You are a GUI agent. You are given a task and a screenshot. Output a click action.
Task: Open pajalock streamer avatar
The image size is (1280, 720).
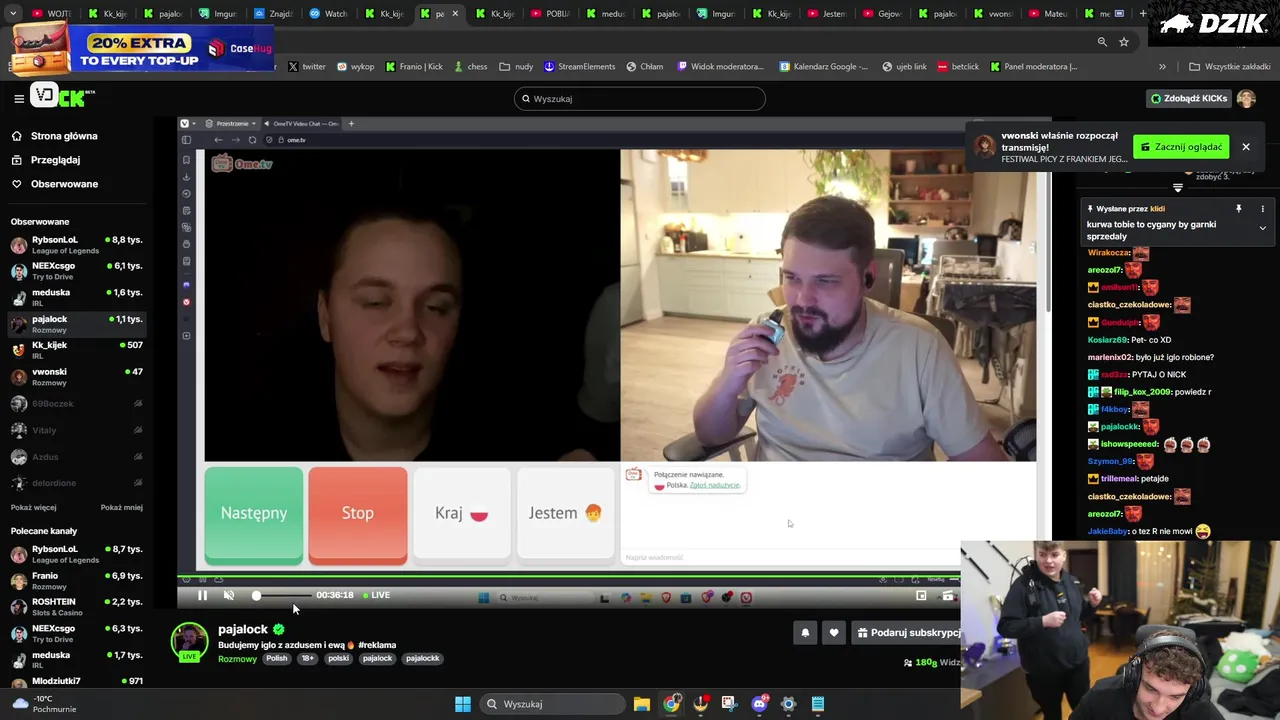pos(189,641)
